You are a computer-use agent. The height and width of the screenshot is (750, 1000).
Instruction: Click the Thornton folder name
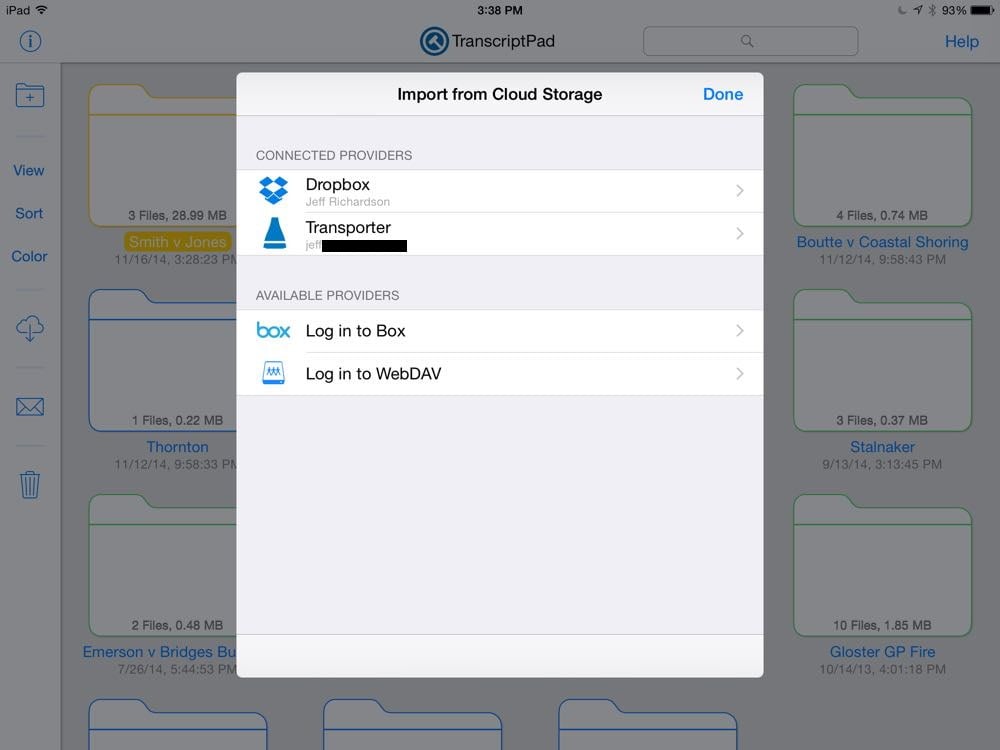[177, 447]
